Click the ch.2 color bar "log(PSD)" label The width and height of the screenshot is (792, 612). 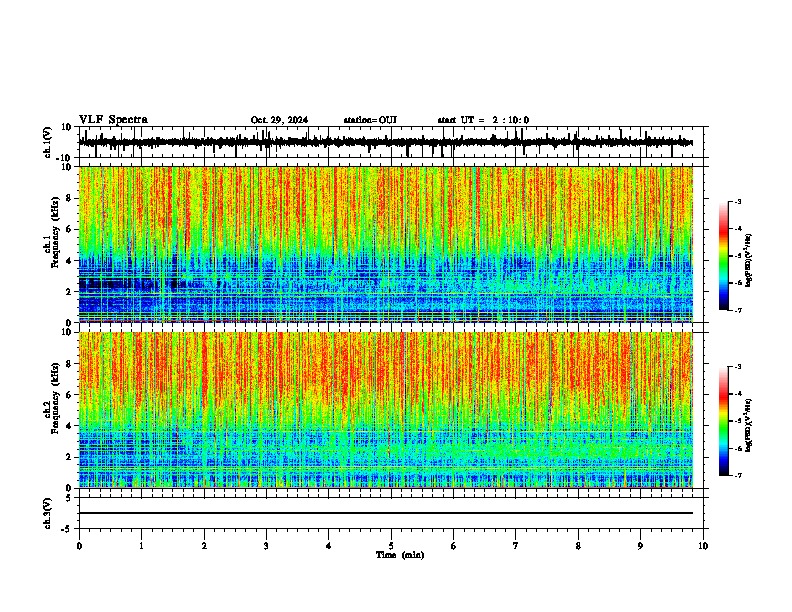[748, 426]
